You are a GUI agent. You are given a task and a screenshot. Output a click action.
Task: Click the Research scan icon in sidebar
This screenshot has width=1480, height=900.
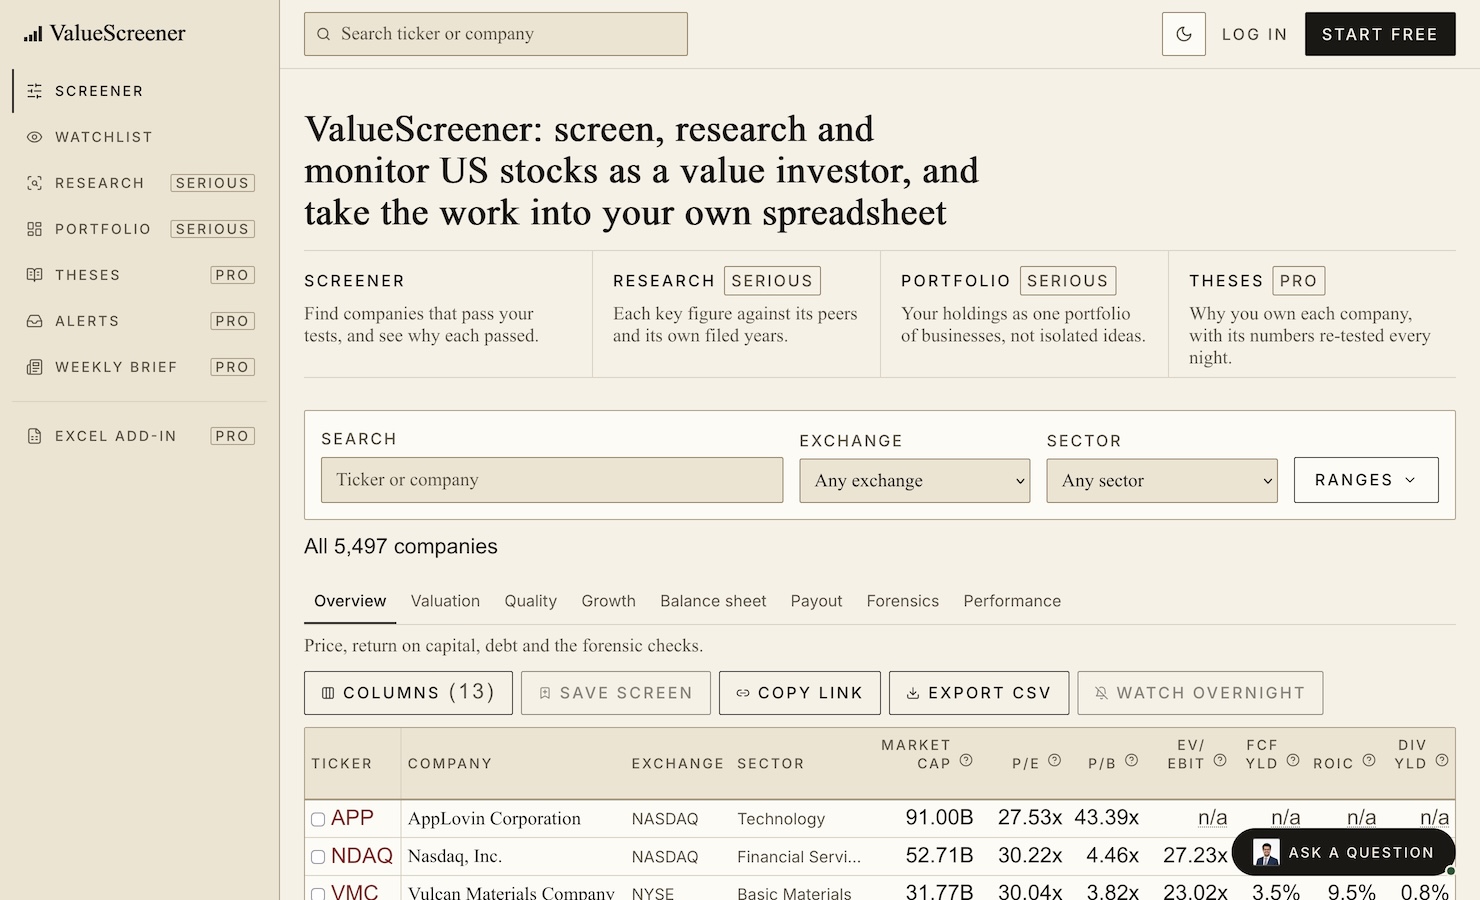35,183
